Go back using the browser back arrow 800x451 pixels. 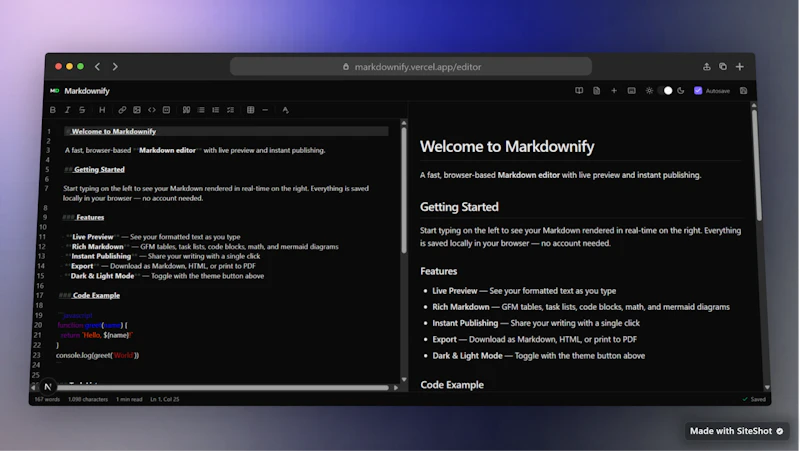coord(97,66)
